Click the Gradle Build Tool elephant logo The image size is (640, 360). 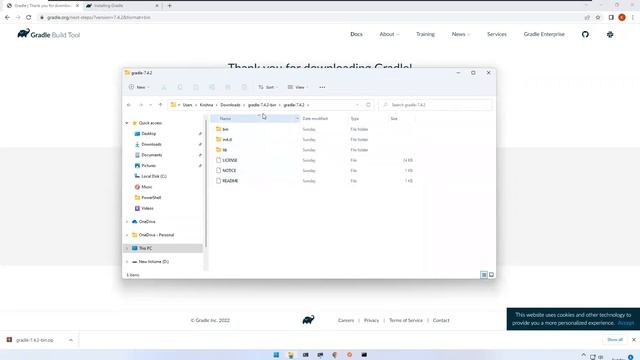(x=49, y=34)
